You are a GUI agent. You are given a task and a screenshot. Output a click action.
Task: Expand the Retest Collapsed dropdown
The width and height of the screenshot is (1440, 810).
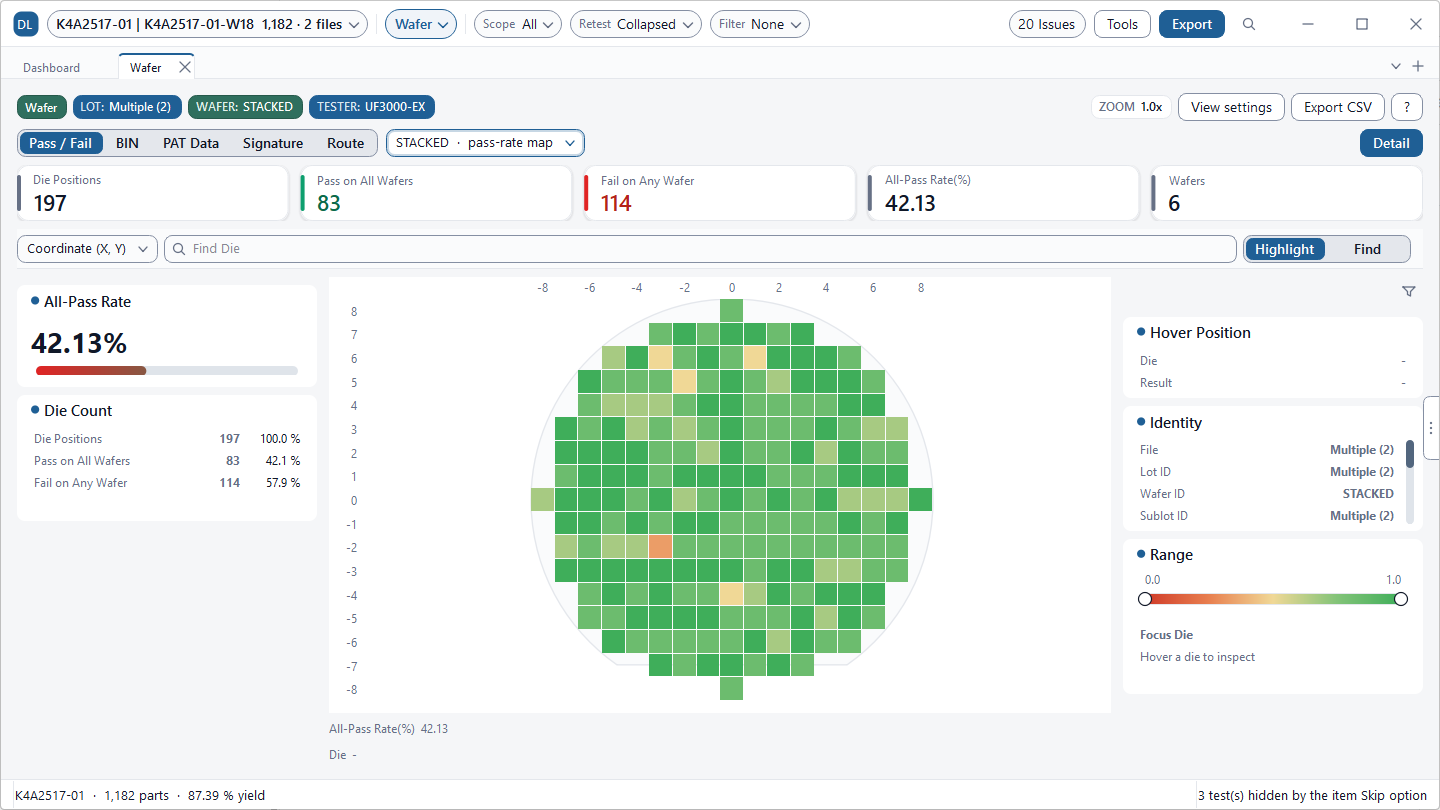[636, 24]
